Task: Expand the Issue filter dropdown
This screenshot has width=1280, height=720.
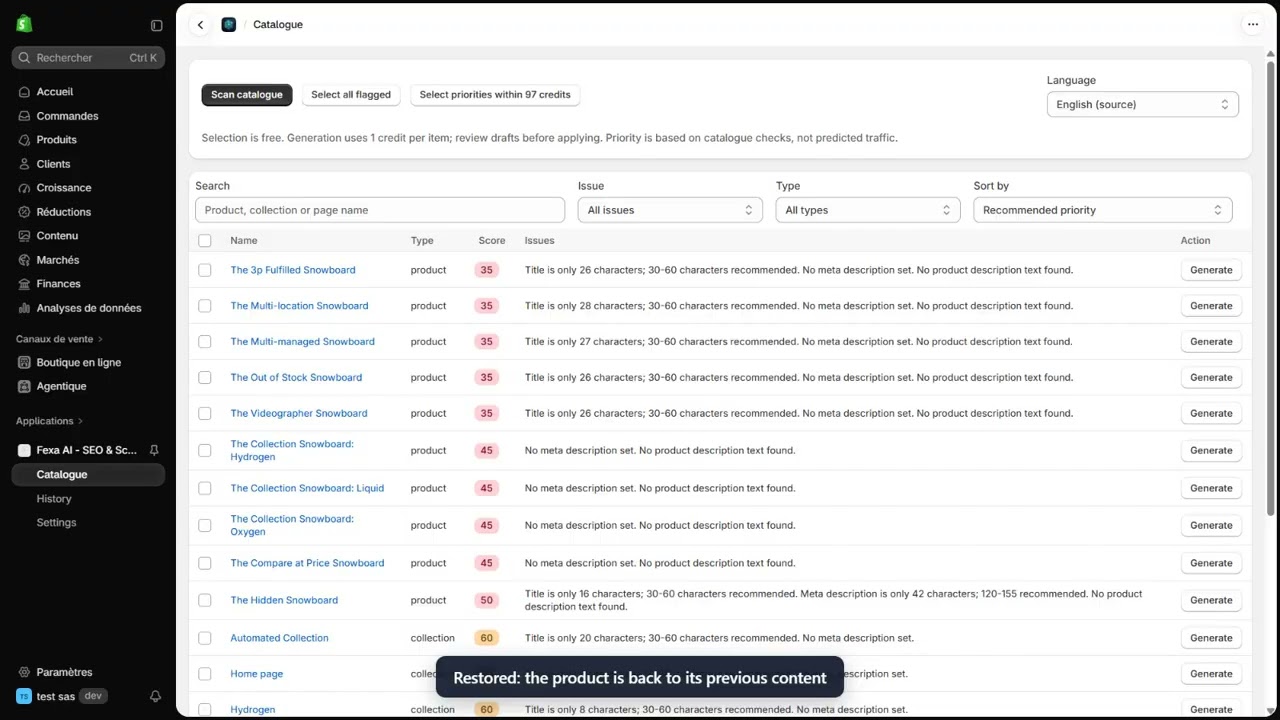Action: pyautogui.click(x=670, y=210)
